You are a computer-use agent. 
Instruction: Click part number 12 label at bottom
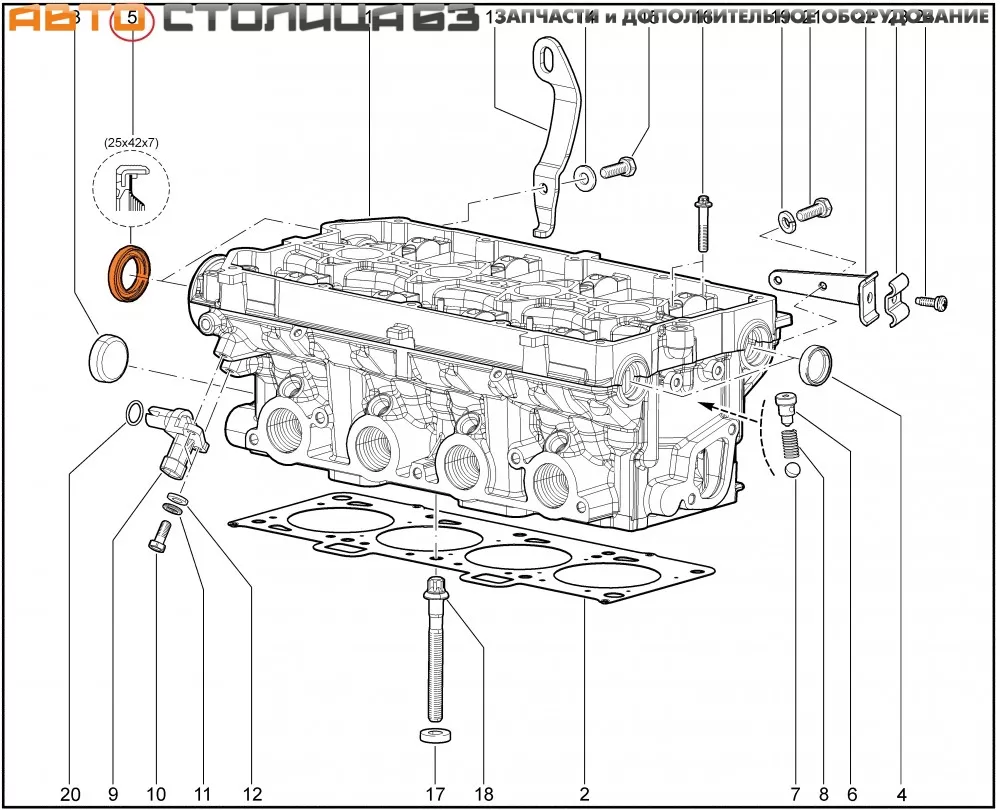tap(251, 795)
